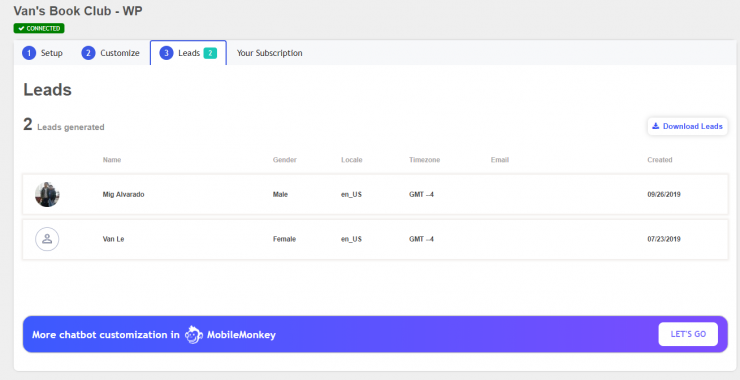Click the Timezone column header
Image resolution: width=740 pixels, height=380 pixels.
click(424, 160)
